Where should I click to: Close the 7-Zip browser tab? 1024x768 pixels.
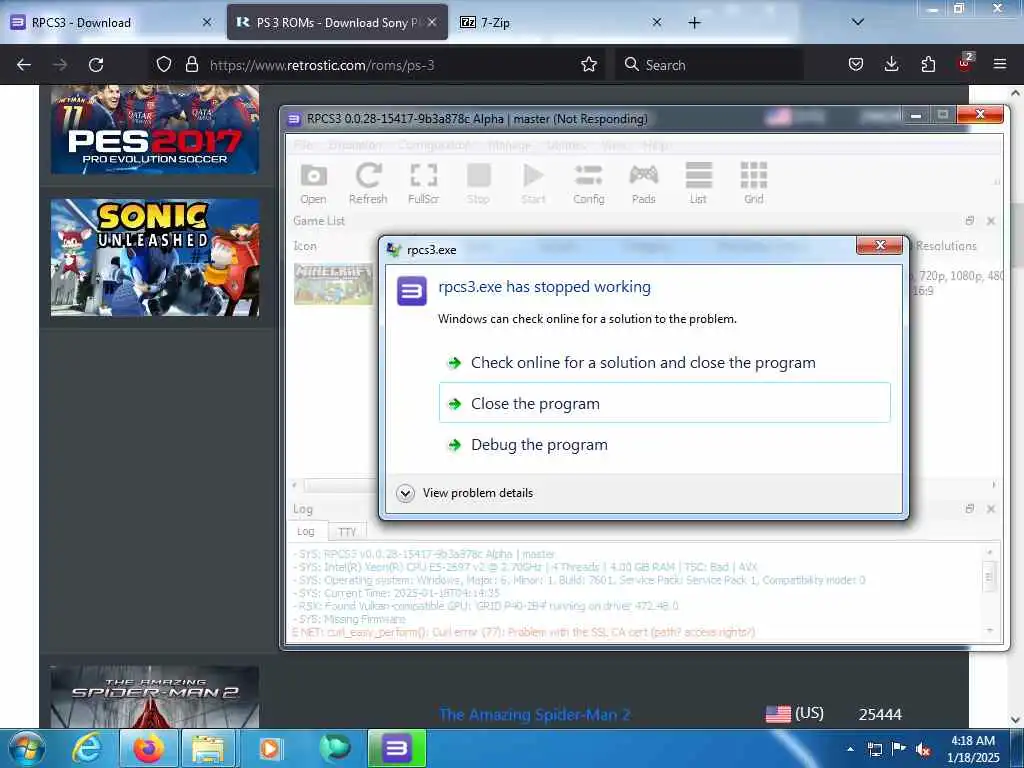coord(657,22)
